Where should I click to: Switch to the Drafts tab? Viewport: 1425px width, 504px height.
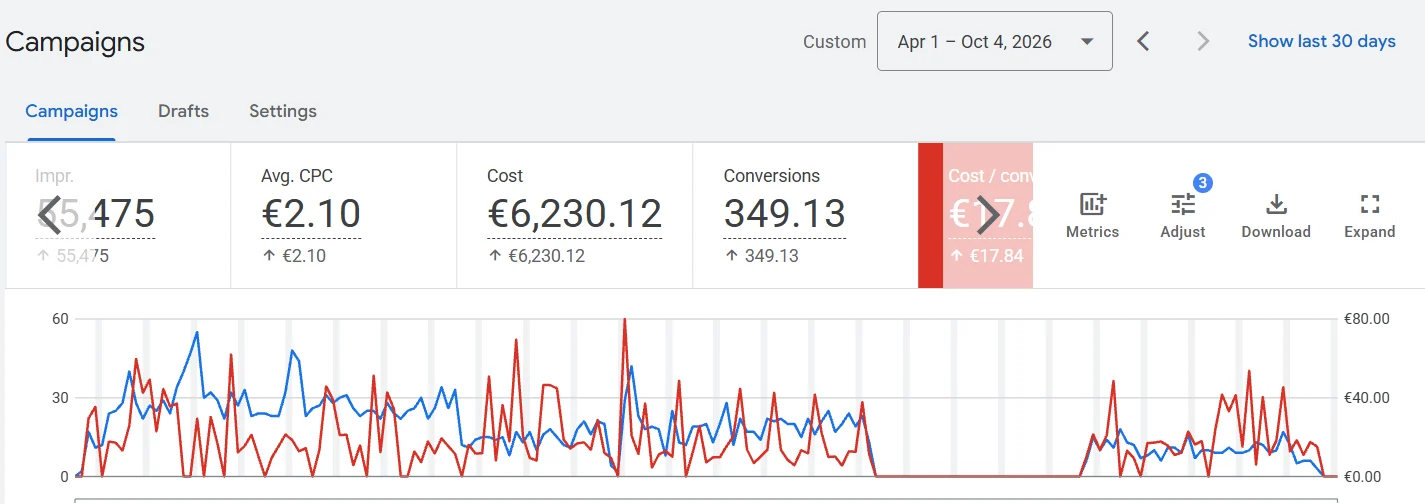pos(183,111)
